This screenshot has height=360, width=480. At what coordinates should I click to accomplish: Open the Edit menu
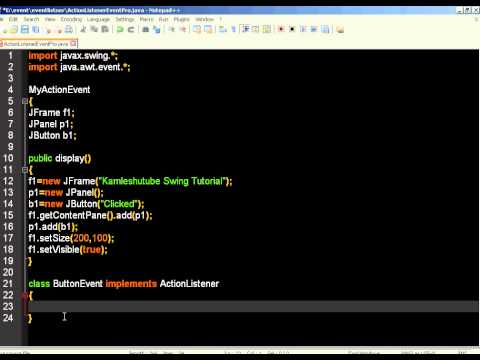[13, 20]
